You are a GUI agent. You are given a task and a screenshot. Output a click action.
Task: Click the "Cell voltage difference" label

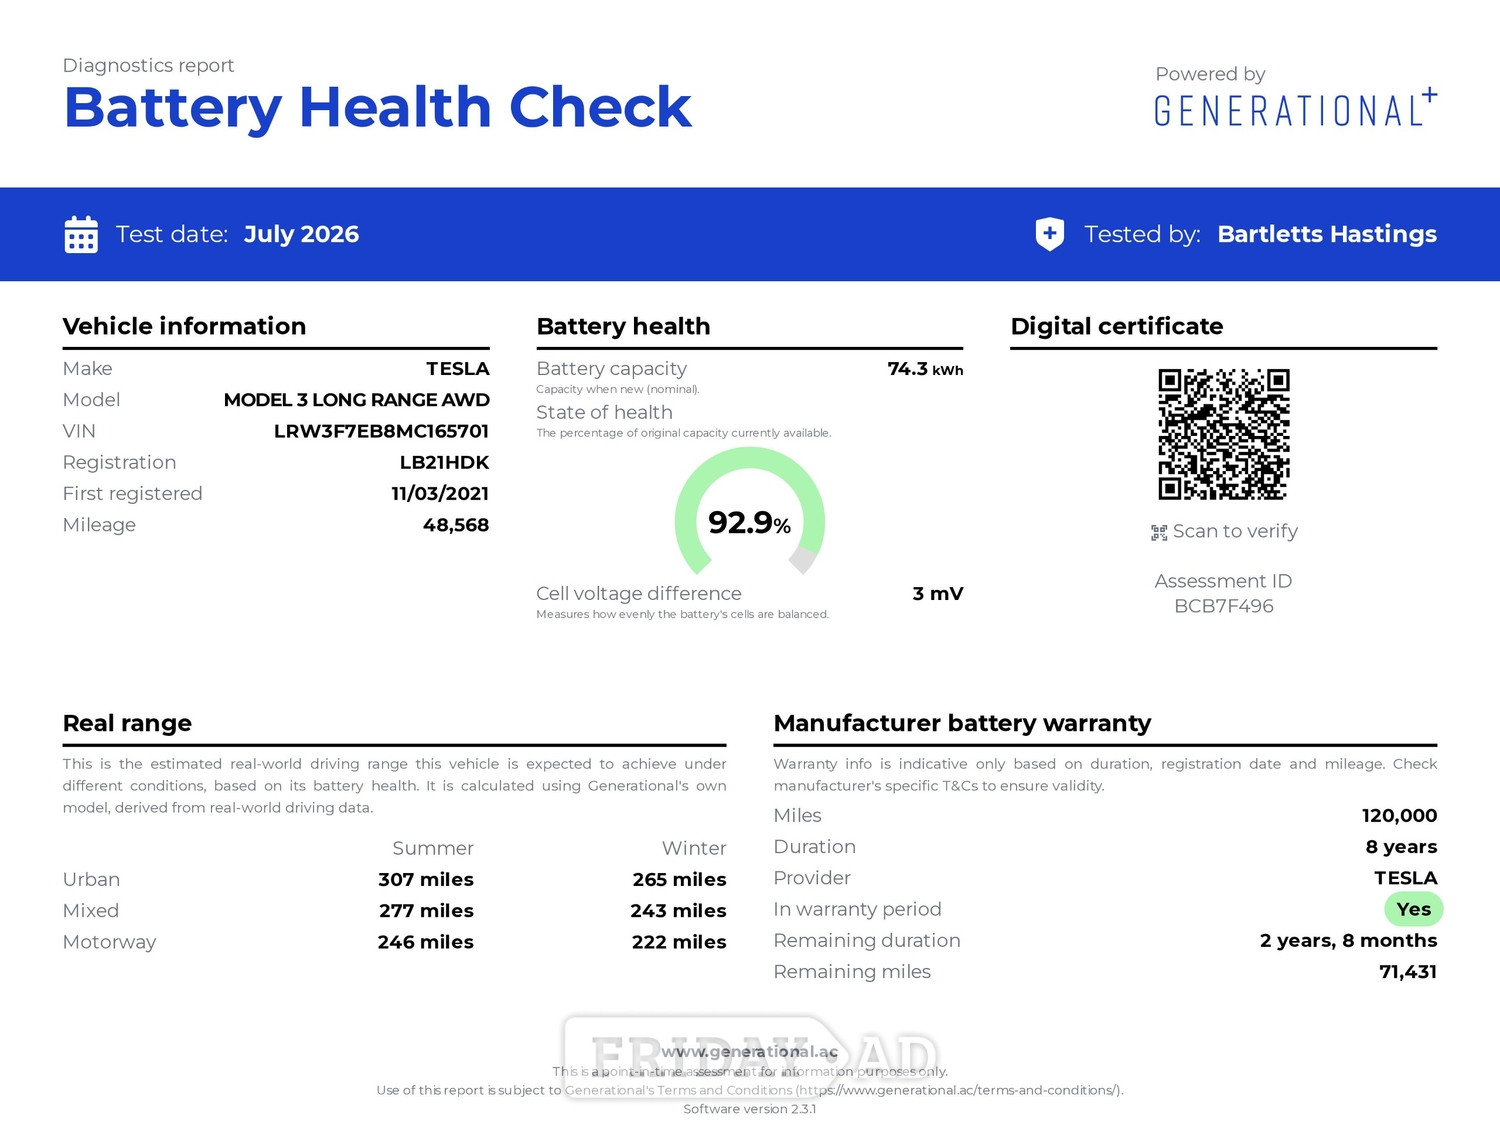[x=639, y=594]
